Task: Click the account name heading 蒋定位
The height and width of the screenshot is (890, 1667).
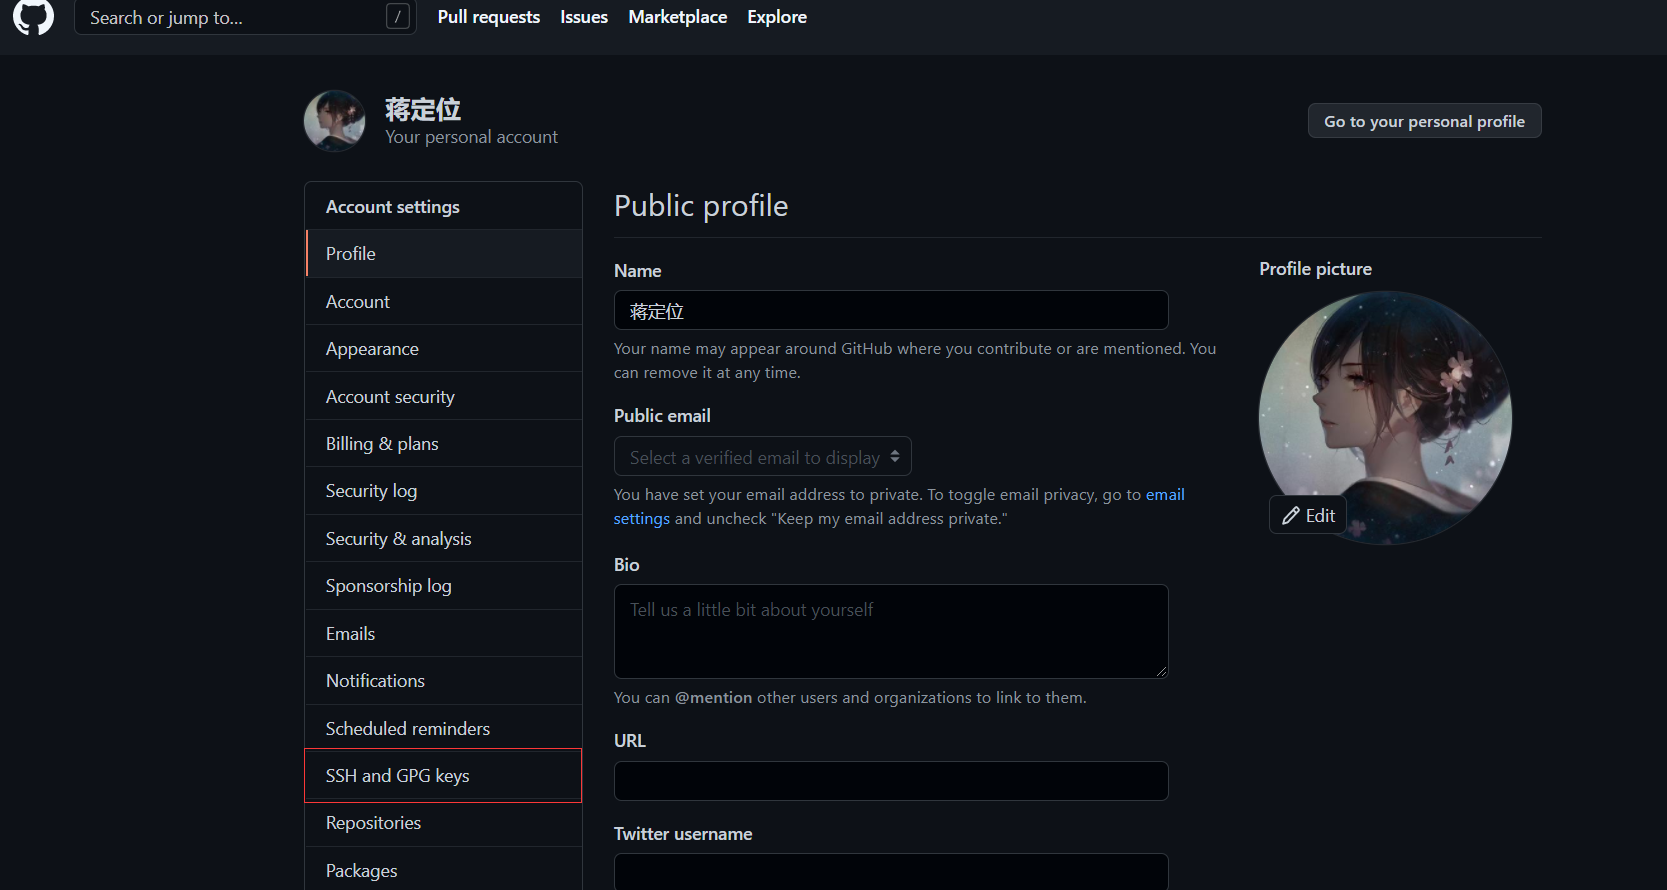Action: pos(423,109)
